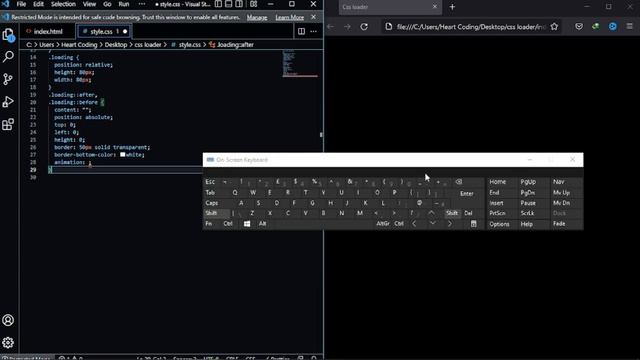Open the Accounts menu icon
Image resolution: width=640 pixels, height=360 pixels.
(x=8, y=320)
